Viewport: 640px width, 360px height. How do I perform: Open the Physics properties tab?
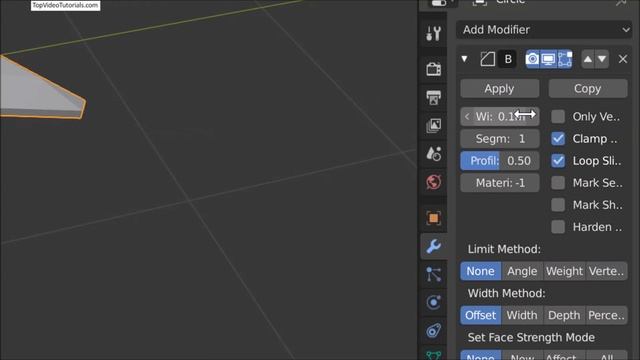click(433, 302)
